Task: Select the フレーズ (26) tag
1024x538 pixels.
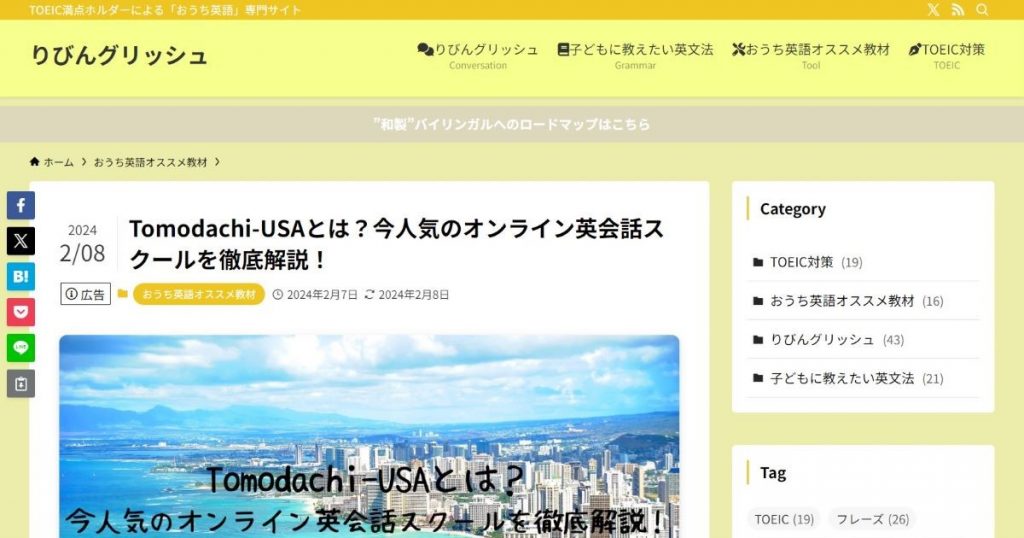Action: (872, 520)
